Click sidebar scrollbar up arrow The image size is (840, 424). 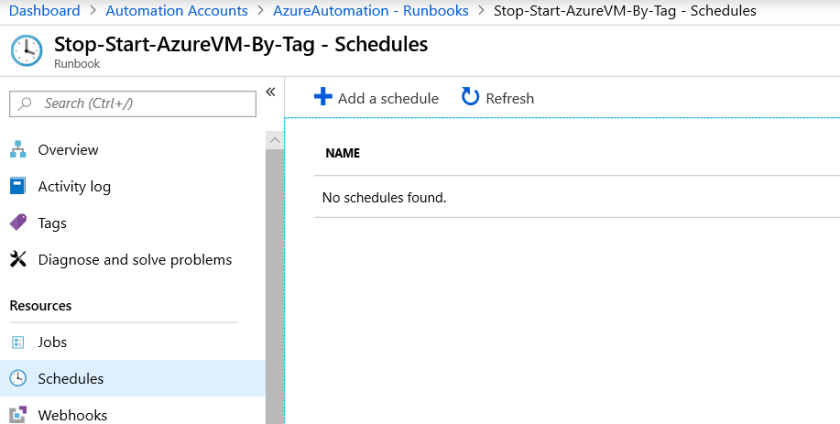[x=275, y=140]
